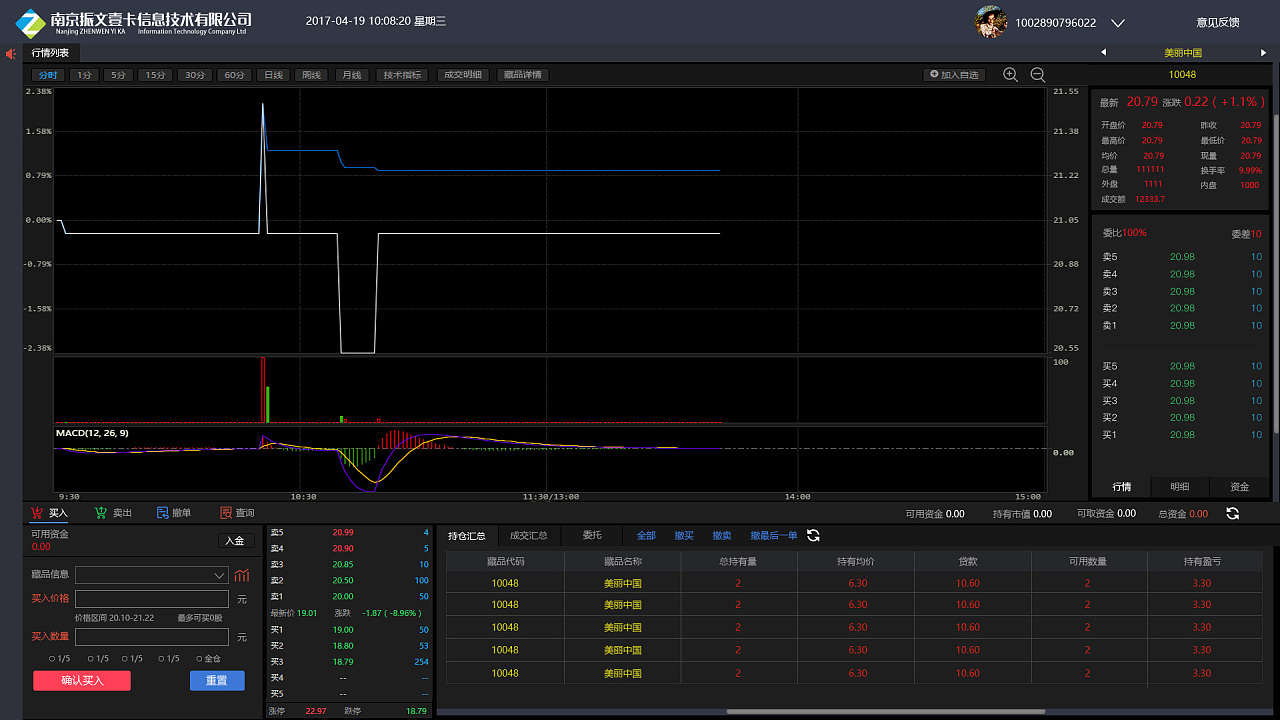Viewport: 1280px width, 720px height.
Task: Click the 撤买 link
Action: [x=684, y=536]
